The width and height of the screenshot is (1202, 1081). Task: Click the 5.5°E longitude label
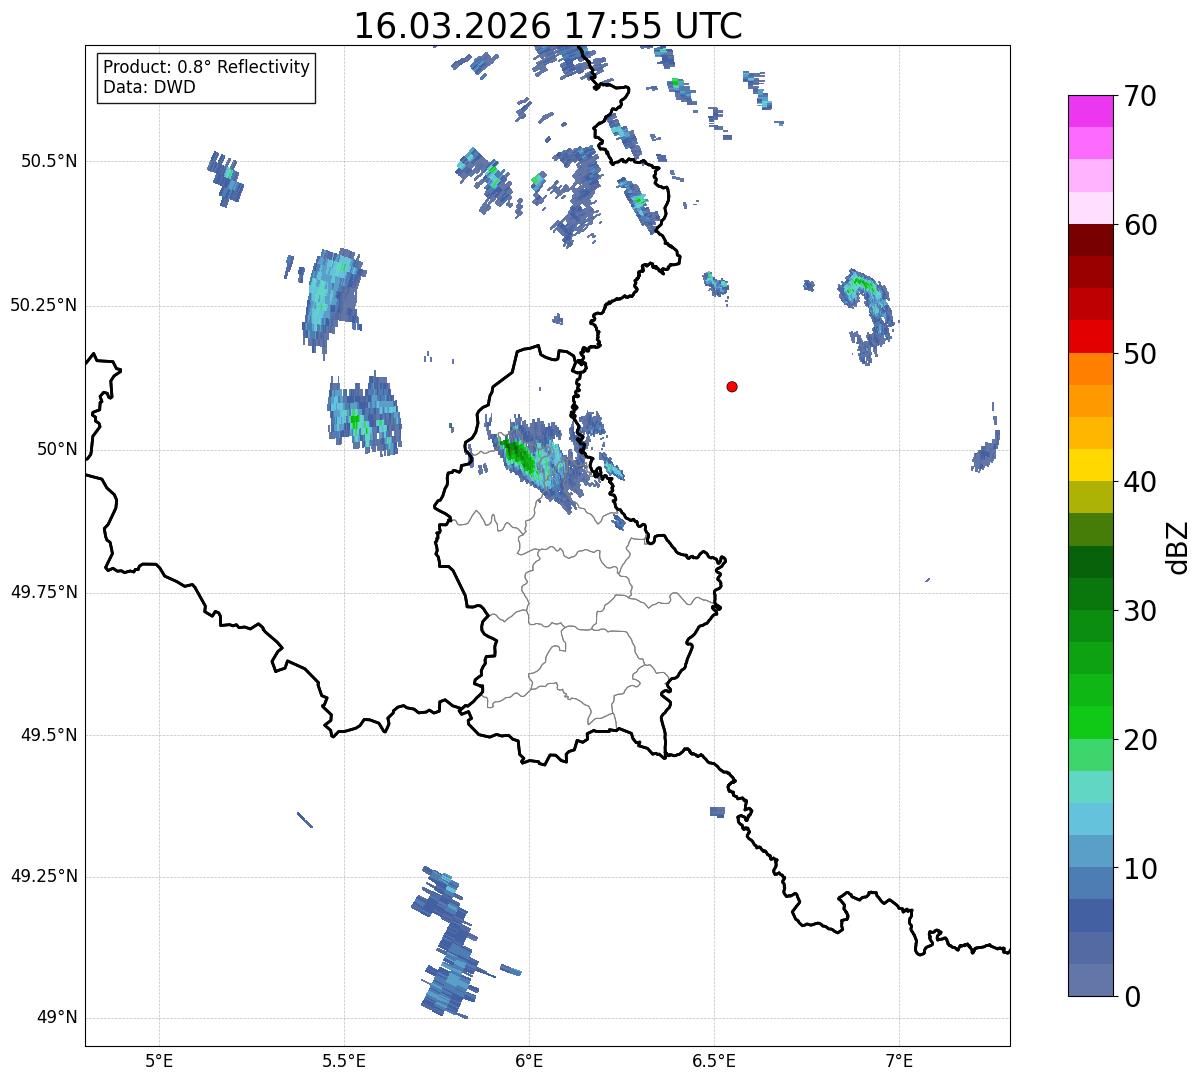(x=344, y=1060)
